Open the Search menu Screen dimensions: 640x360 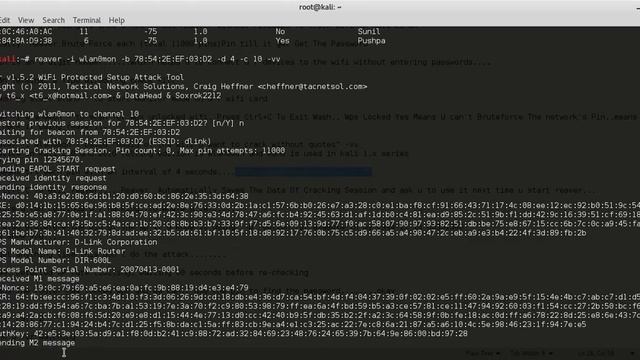[x=53, y=20]
